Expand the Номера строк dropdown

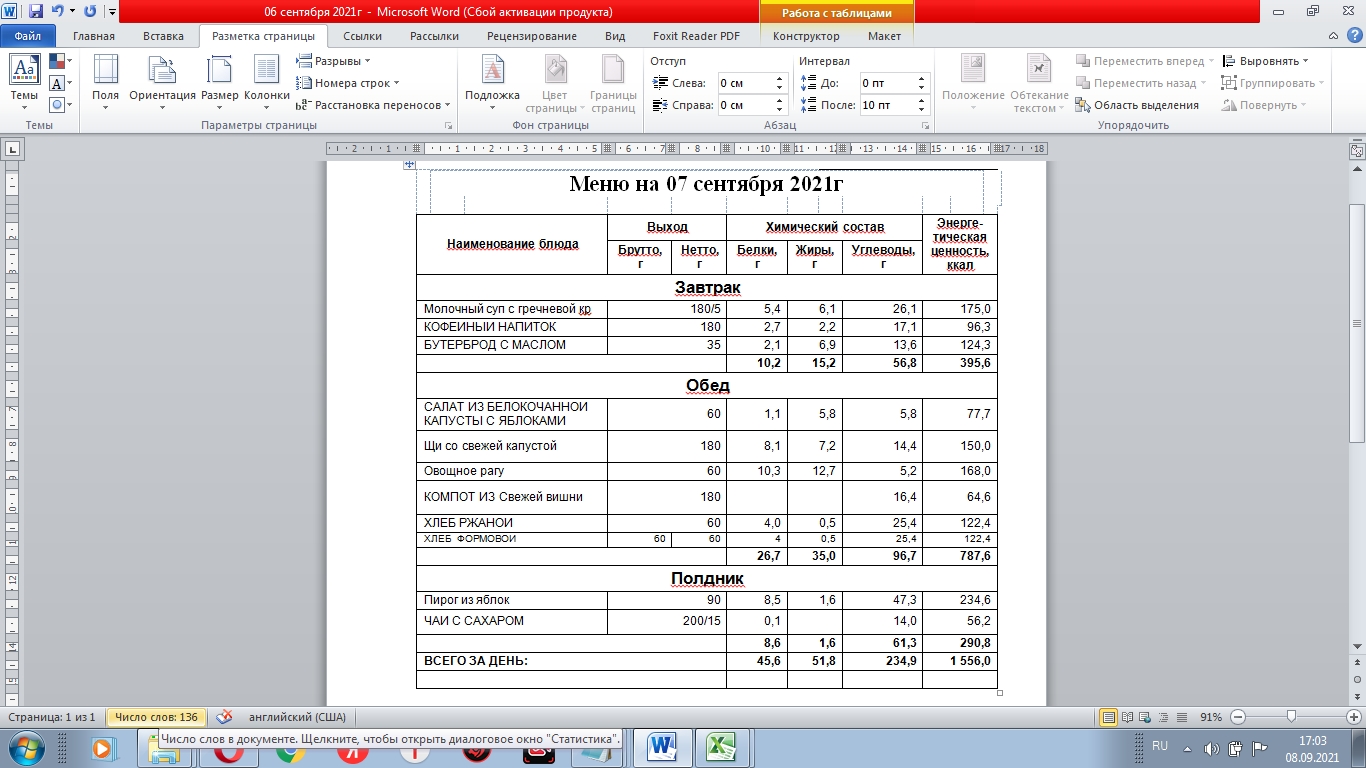348,83
